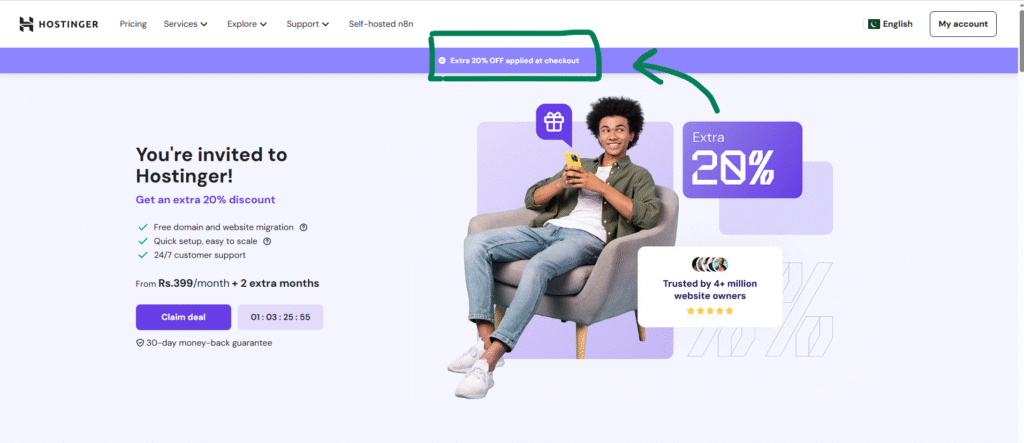The height and width of the screenshot is (443, 1024).
Task: Click the purple gift box icon
Action: (554, 122)
